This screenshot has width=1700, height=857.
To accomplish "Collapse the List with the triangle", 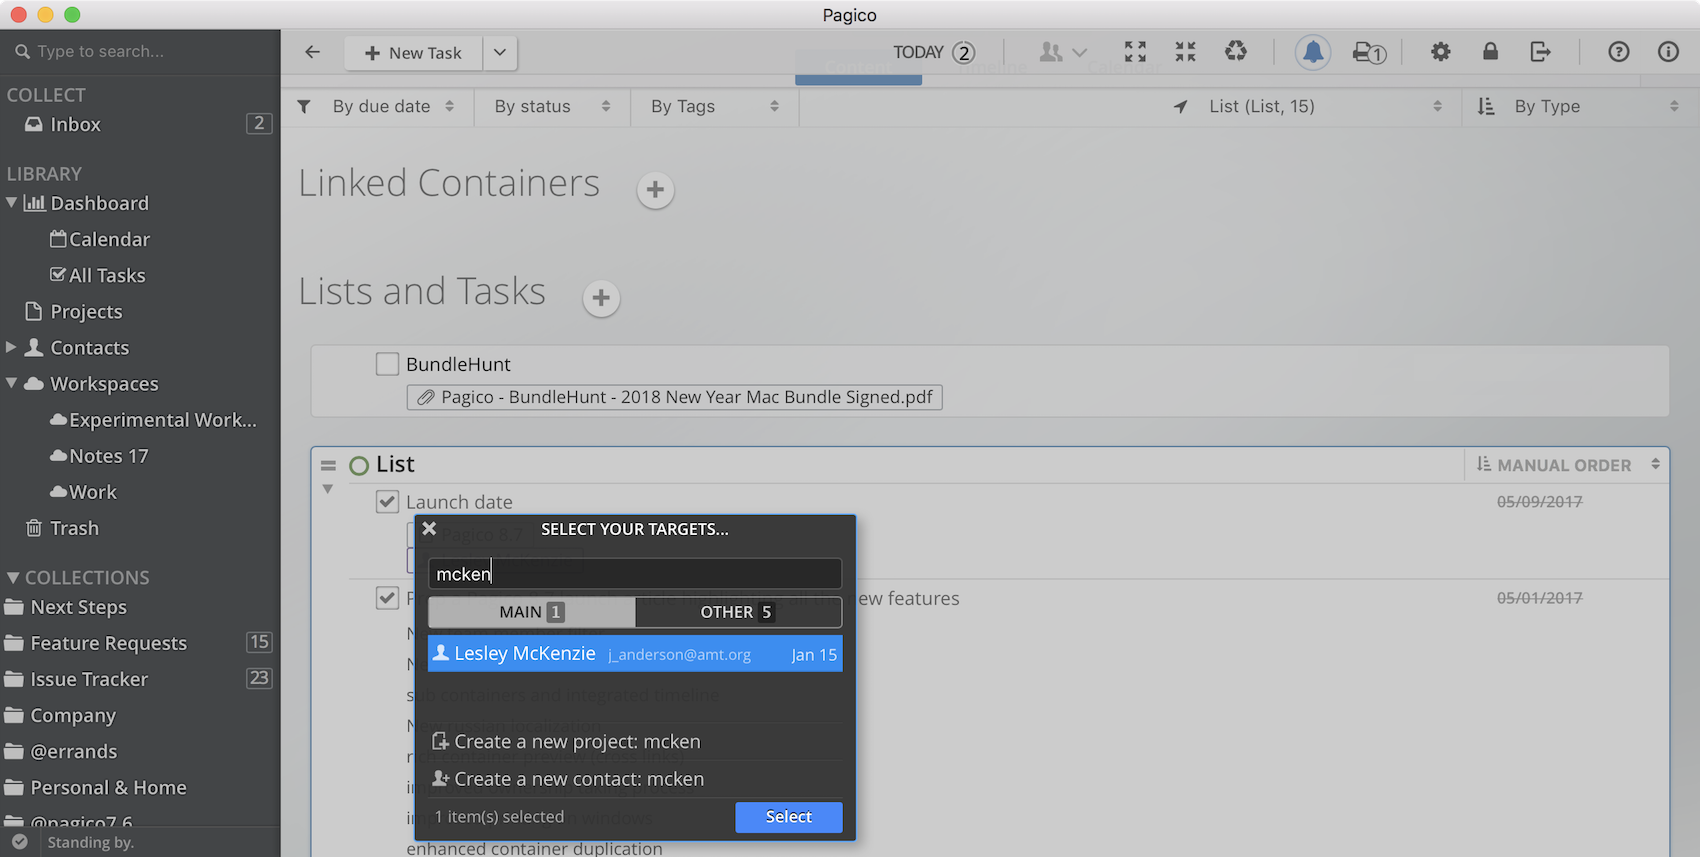I will pos(327,489).
